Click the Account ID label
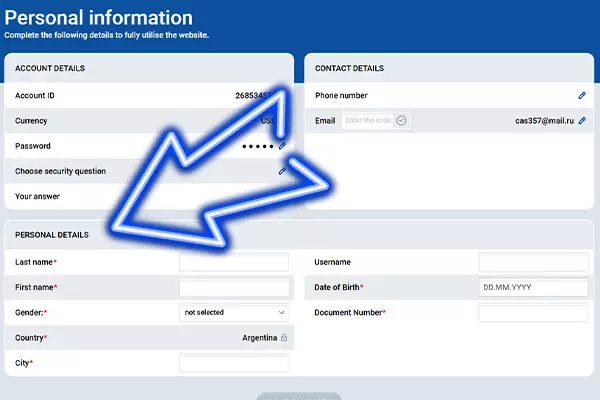The image size is (600, 400). [35, 96]
